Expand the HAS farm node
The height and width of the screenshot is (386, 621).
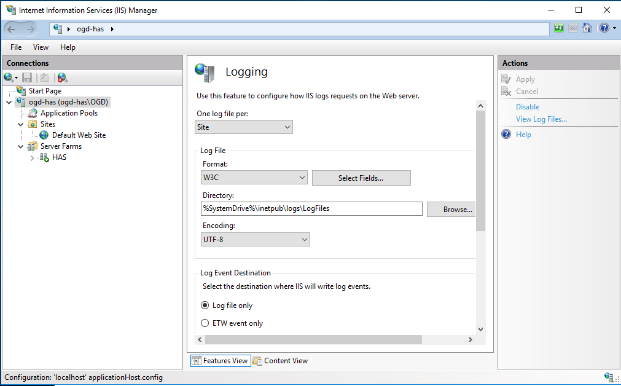[32, 158]
